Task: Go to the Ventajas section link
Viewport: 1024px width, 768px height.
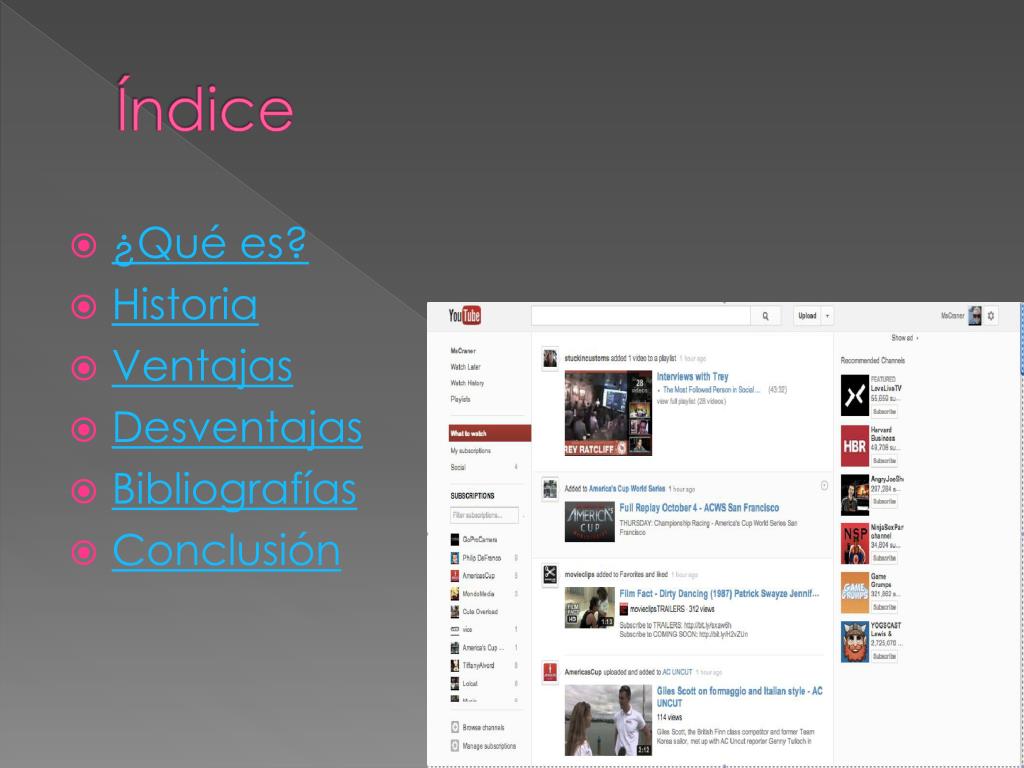Action: click(x=202, y=366)
